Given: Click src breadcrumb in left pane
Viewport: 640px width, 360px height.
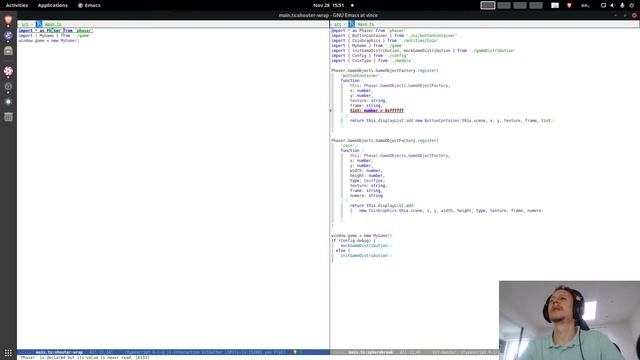Looking at the screenshot, I should tap(25, 24).
